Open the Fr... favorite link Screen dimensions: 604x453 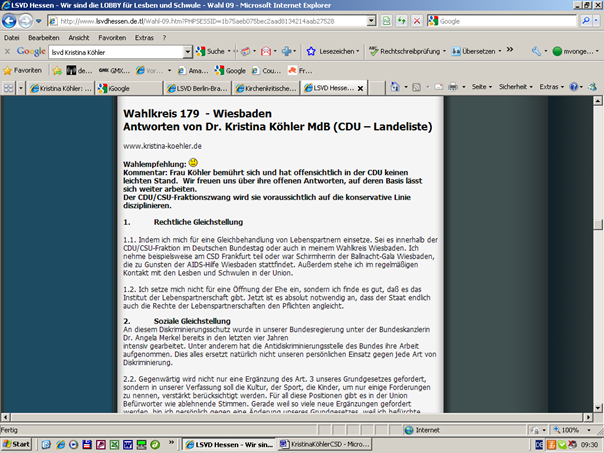click(300, 70)
